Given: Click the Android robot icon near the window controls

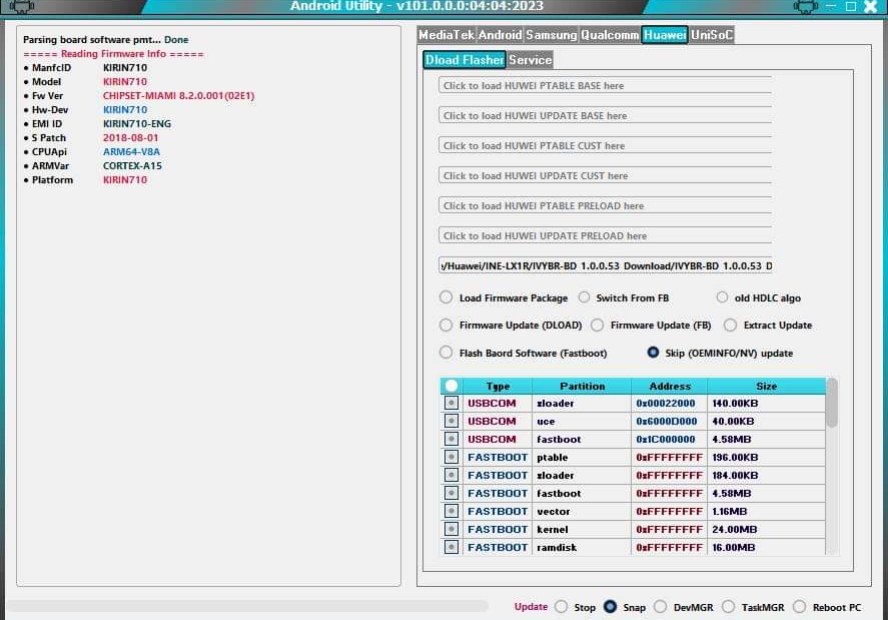Looking at the screenshot, I should point(806,7).
